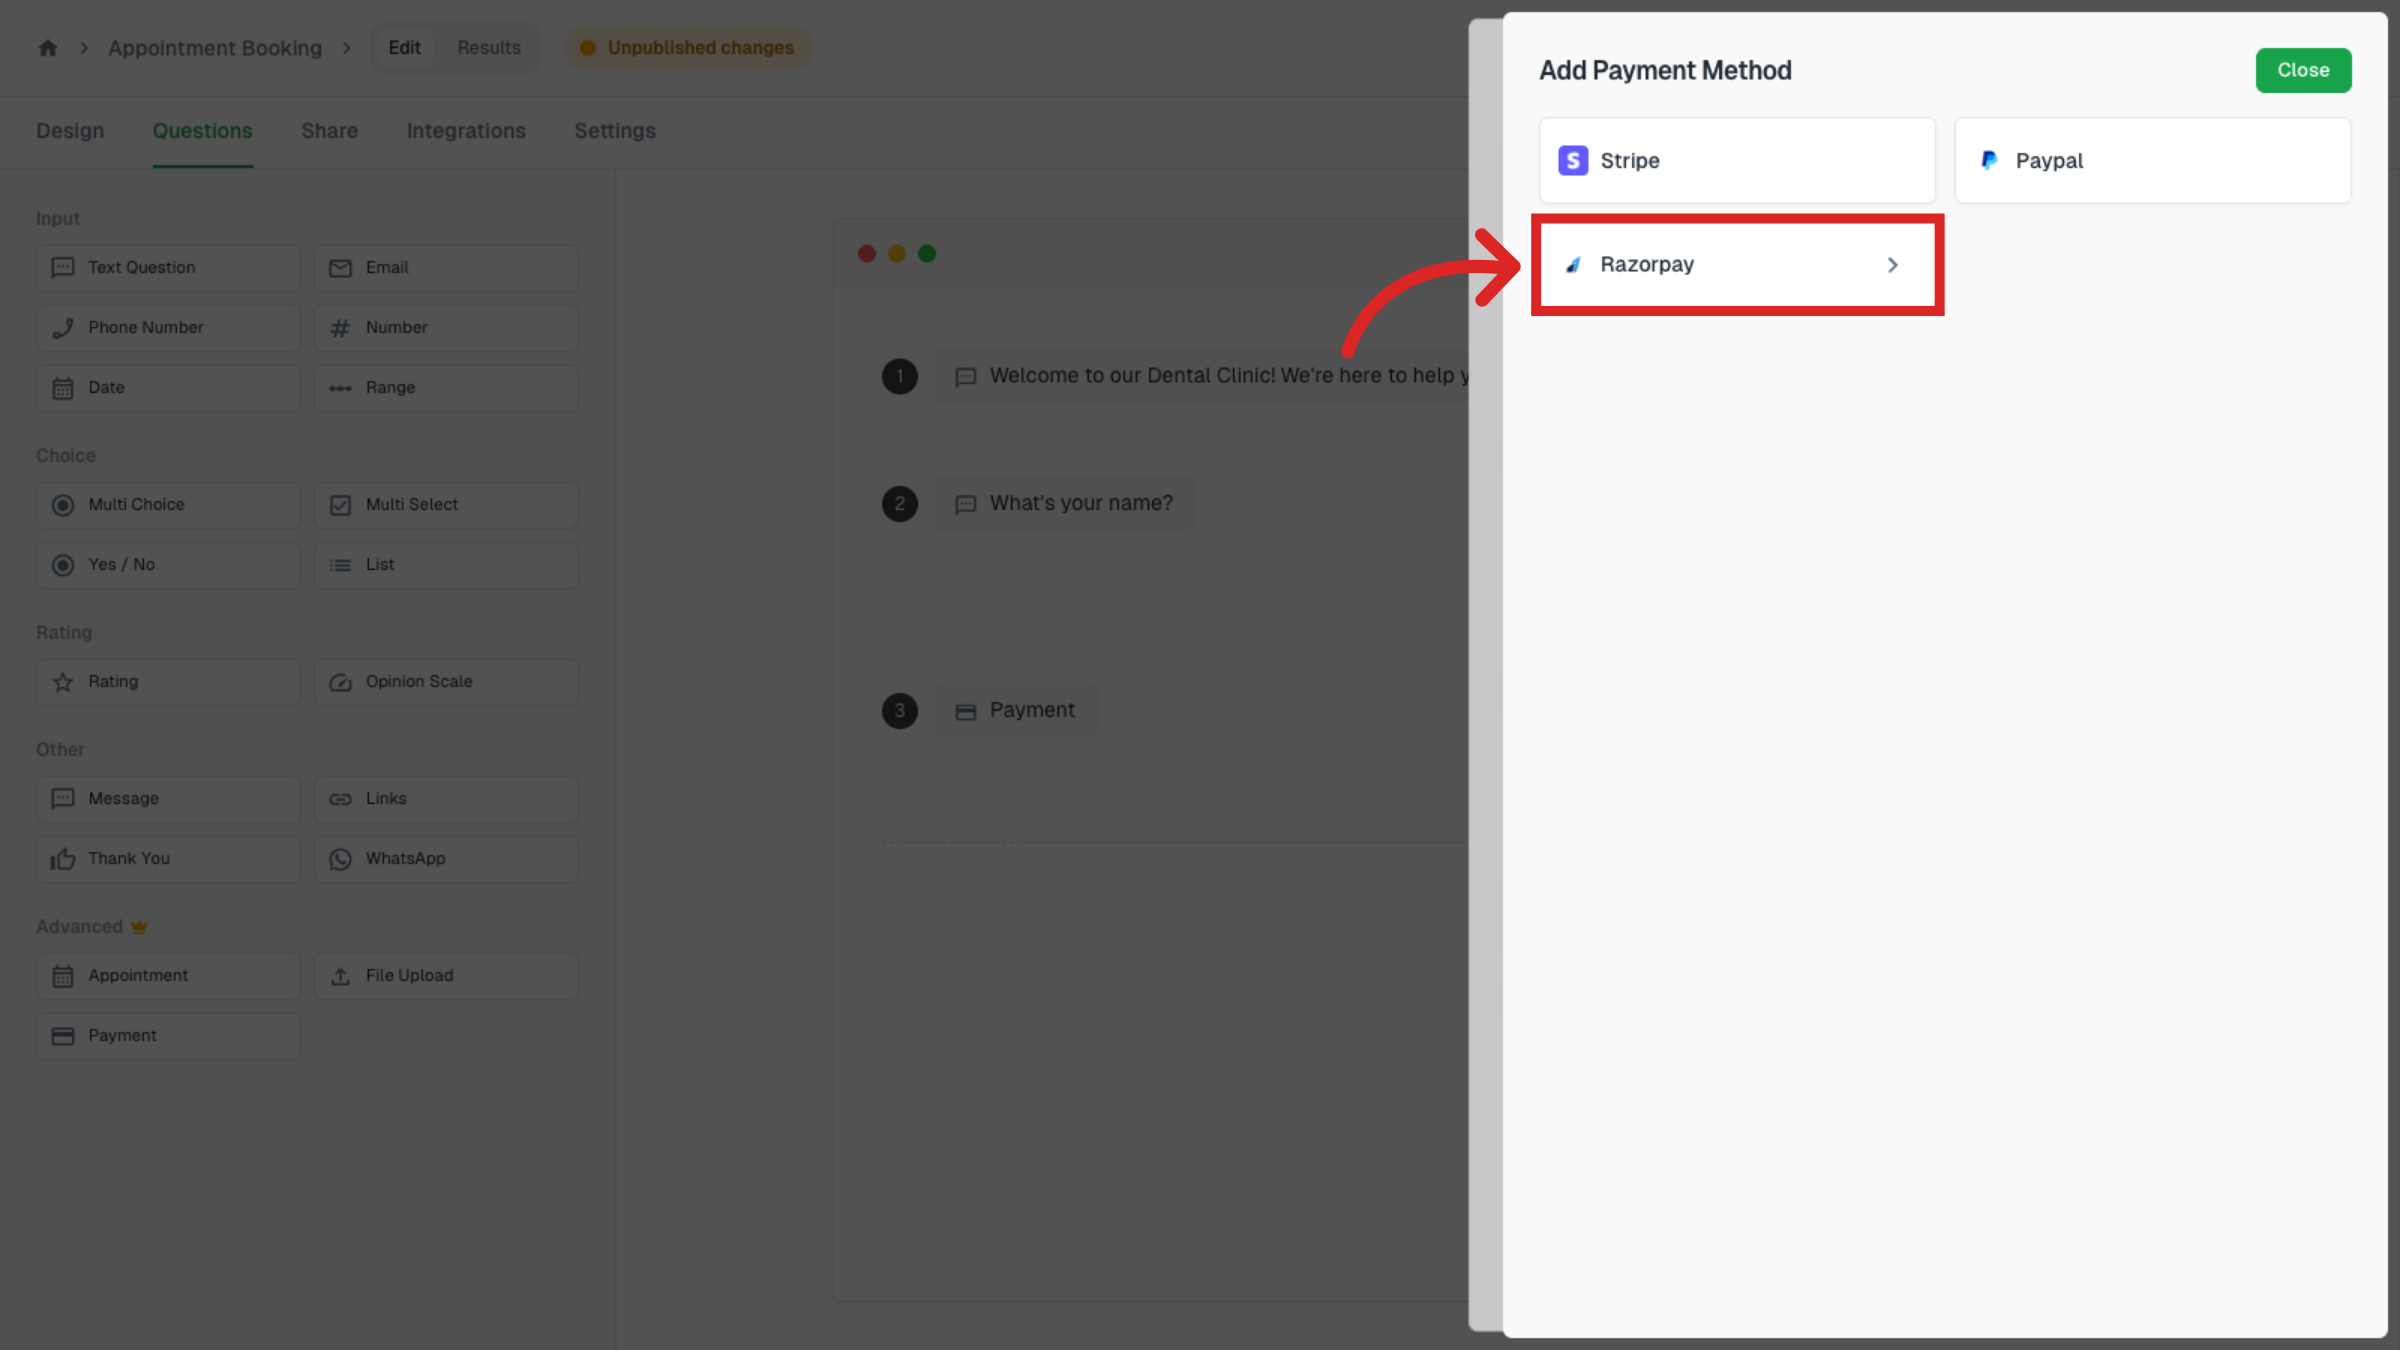Expand the Razorpay chevron arrow
Screen dimensions: 2400x1350
click(x=1892, y=265)
